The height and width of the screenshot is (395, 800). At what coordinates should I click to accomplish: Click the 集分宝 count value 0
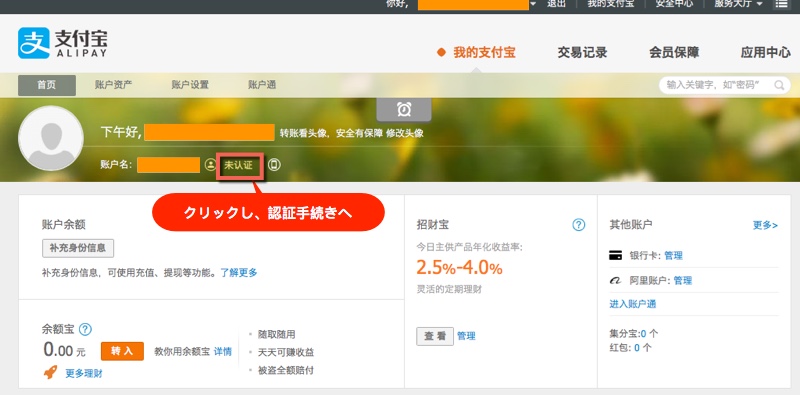[x=644, y=334]
